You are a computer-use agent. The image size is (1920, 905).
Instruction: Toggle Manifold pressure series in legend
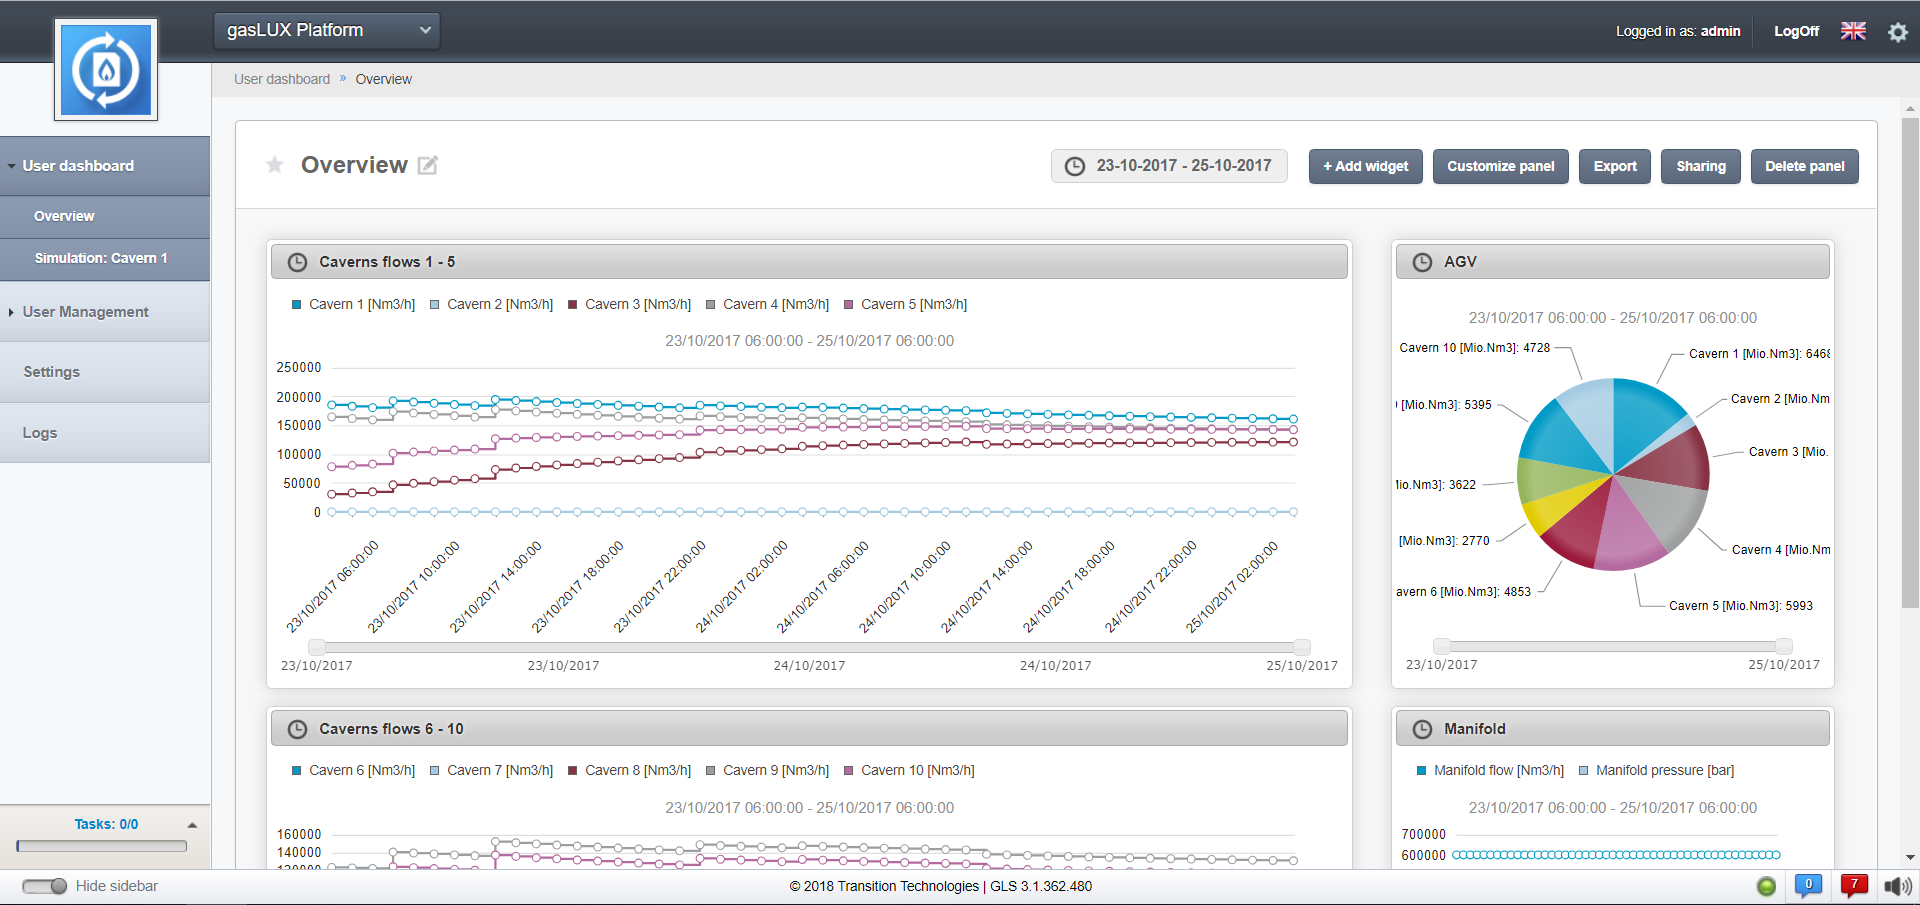[x=1656, y=770]
